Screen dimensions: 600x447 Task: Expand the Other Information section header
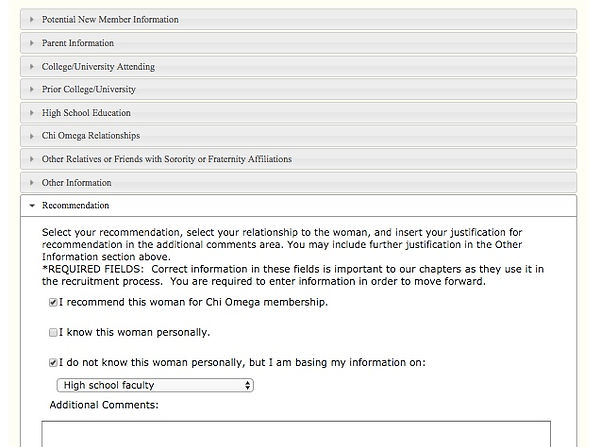pyautogui.click(x=298, y=183)
